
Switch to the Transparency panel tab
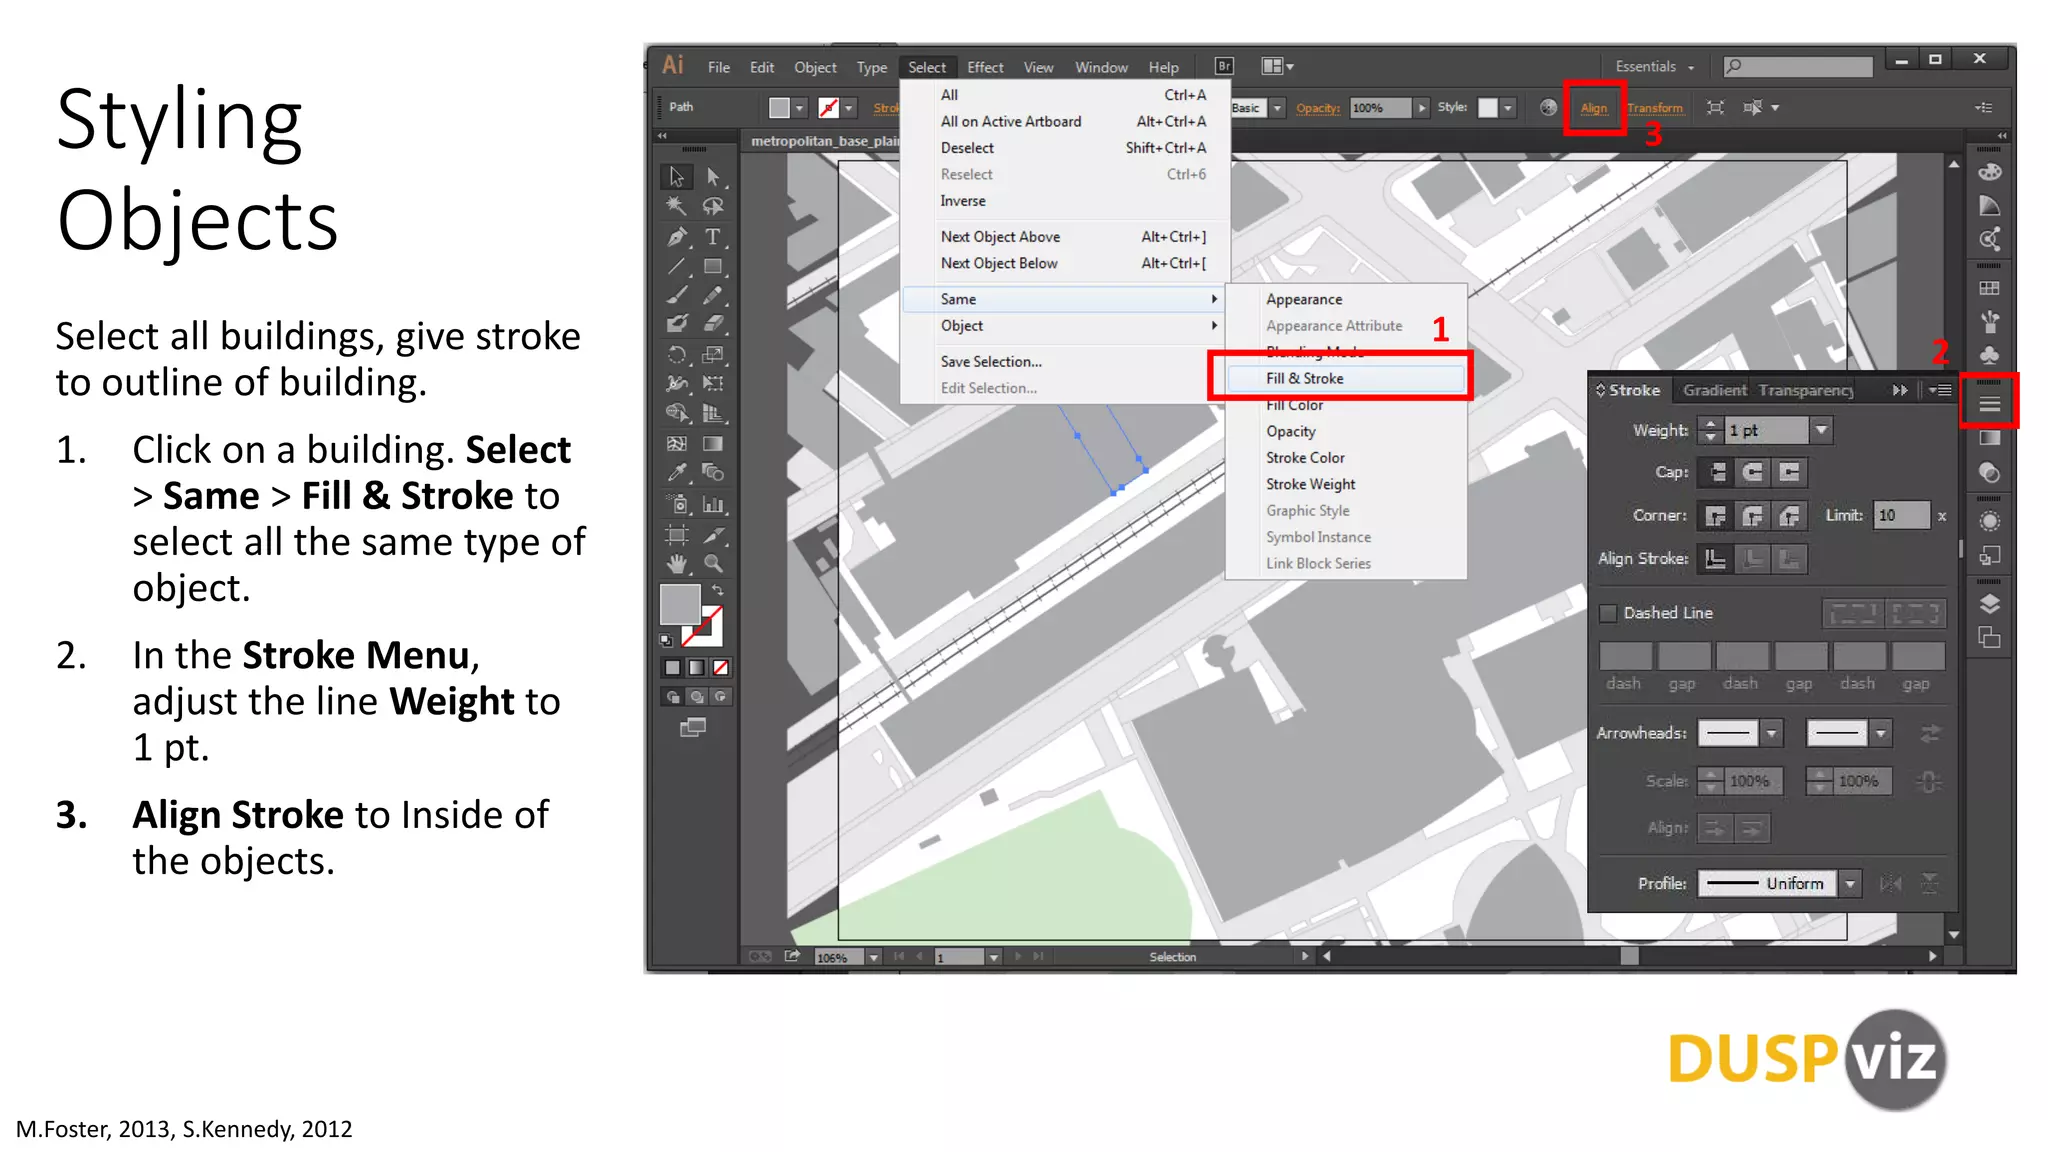point(1805,390)
